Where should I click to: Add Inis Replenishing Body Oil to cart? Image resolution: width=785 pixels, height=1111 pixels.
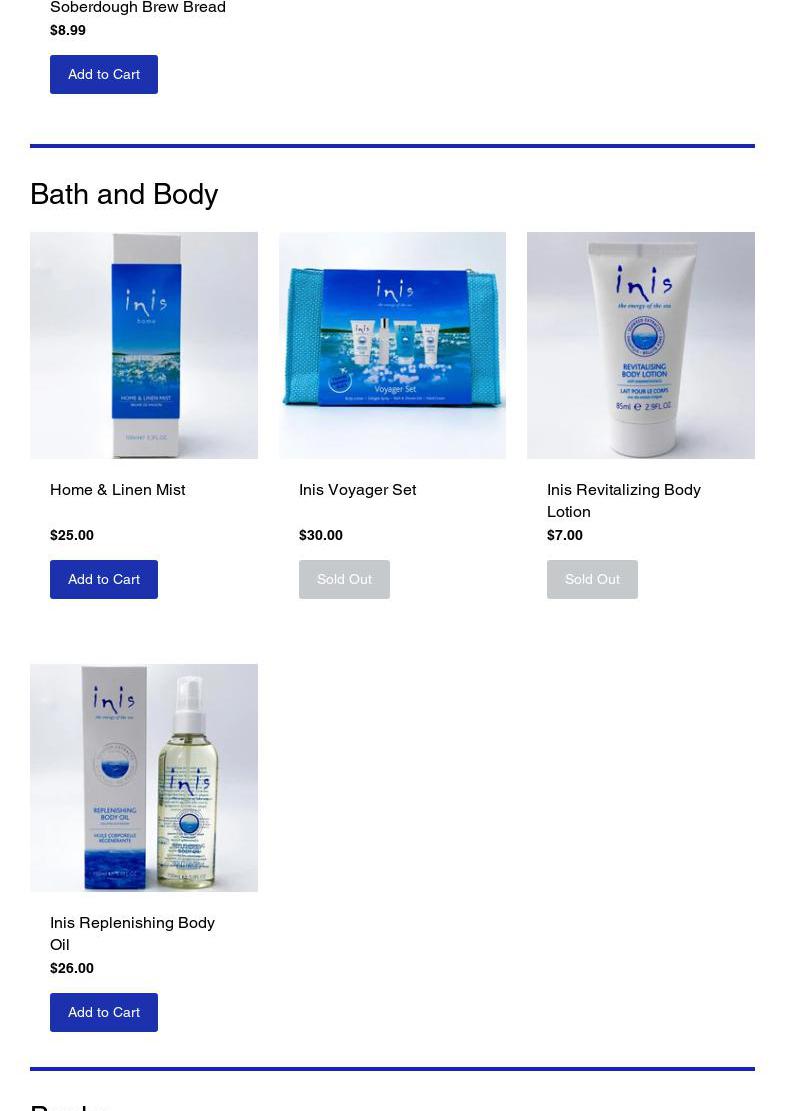click(103, 1013)
